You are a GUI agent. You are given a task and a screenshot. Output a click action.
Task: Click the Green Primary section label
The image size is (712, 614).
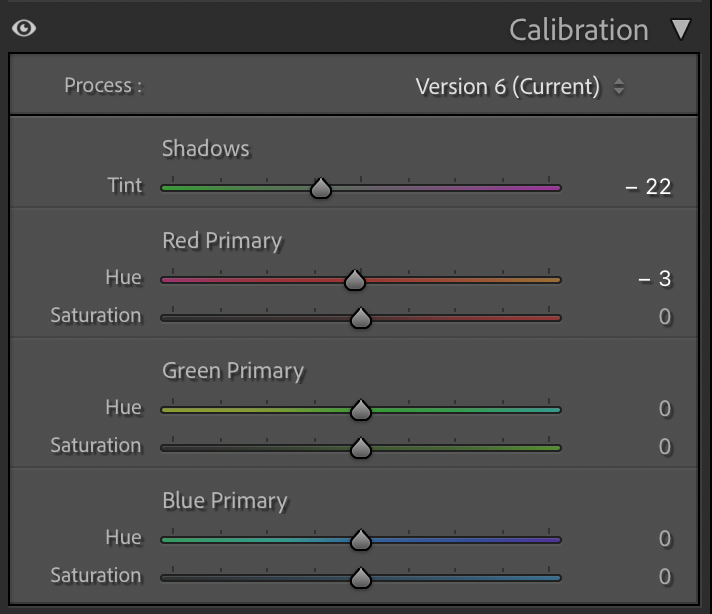(x=232, y=371)
